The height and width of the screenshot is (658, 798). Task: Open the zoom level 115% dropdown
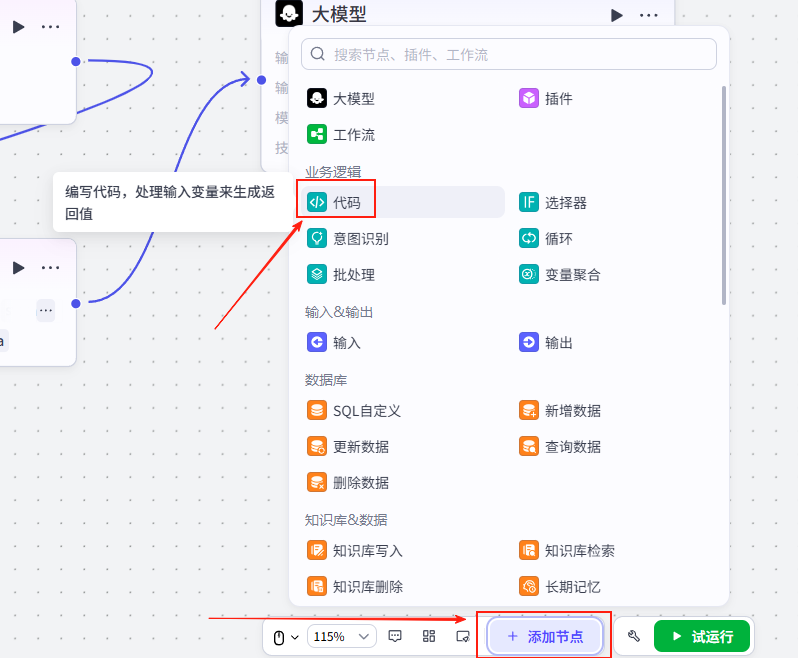tap(342, 636)
